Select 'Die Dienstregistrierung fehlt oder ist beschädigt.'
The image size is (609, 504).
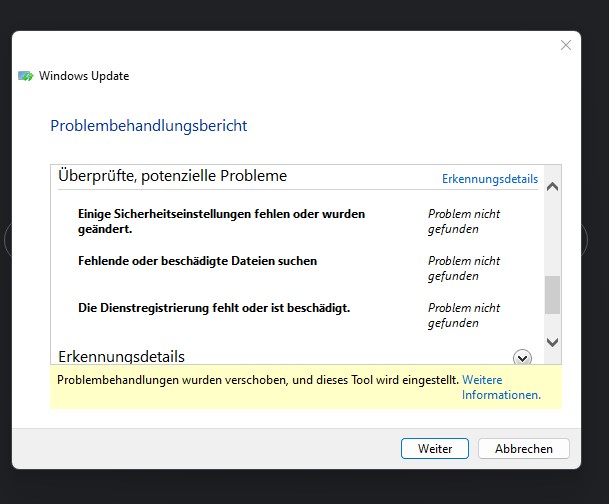(x=214, y=308)
